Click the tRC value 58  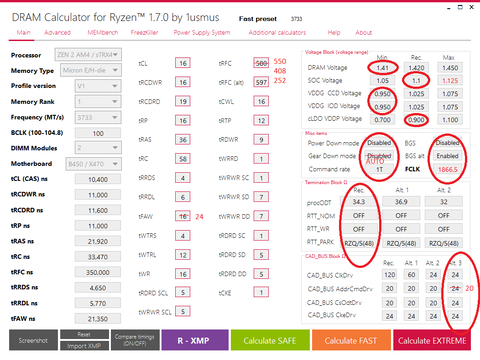click(x=183, y=159)
